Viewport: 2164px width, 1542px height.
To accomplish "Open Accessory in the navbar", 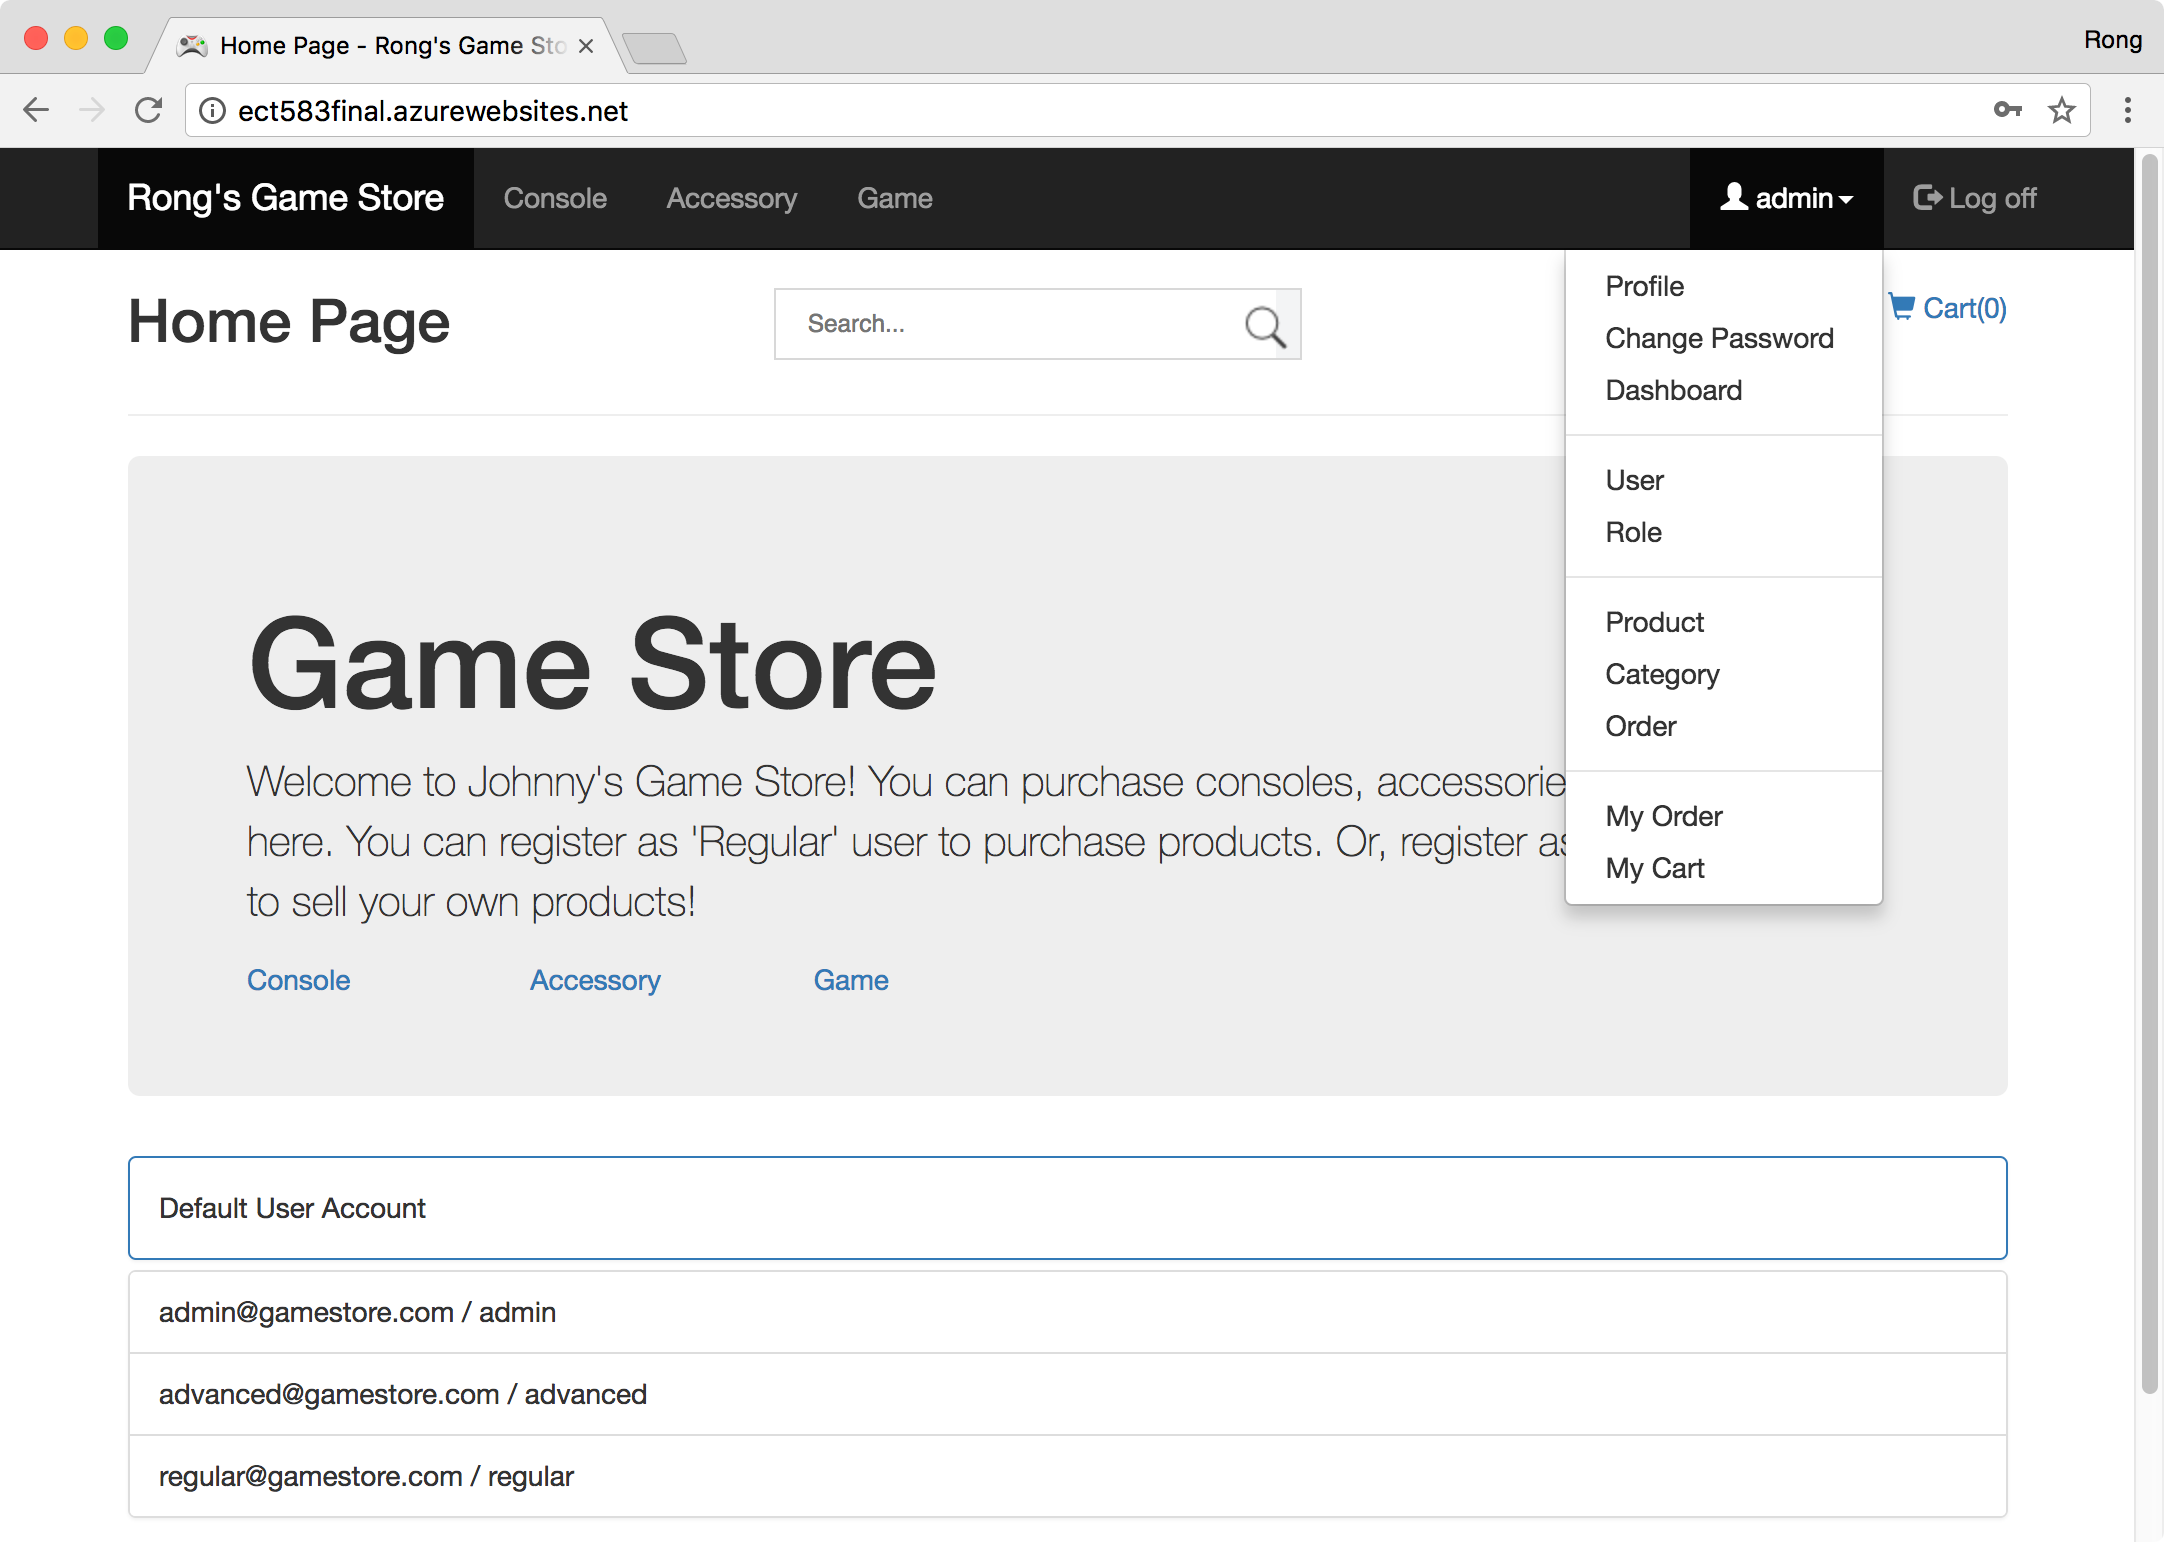I will click(x=732, y=198).
